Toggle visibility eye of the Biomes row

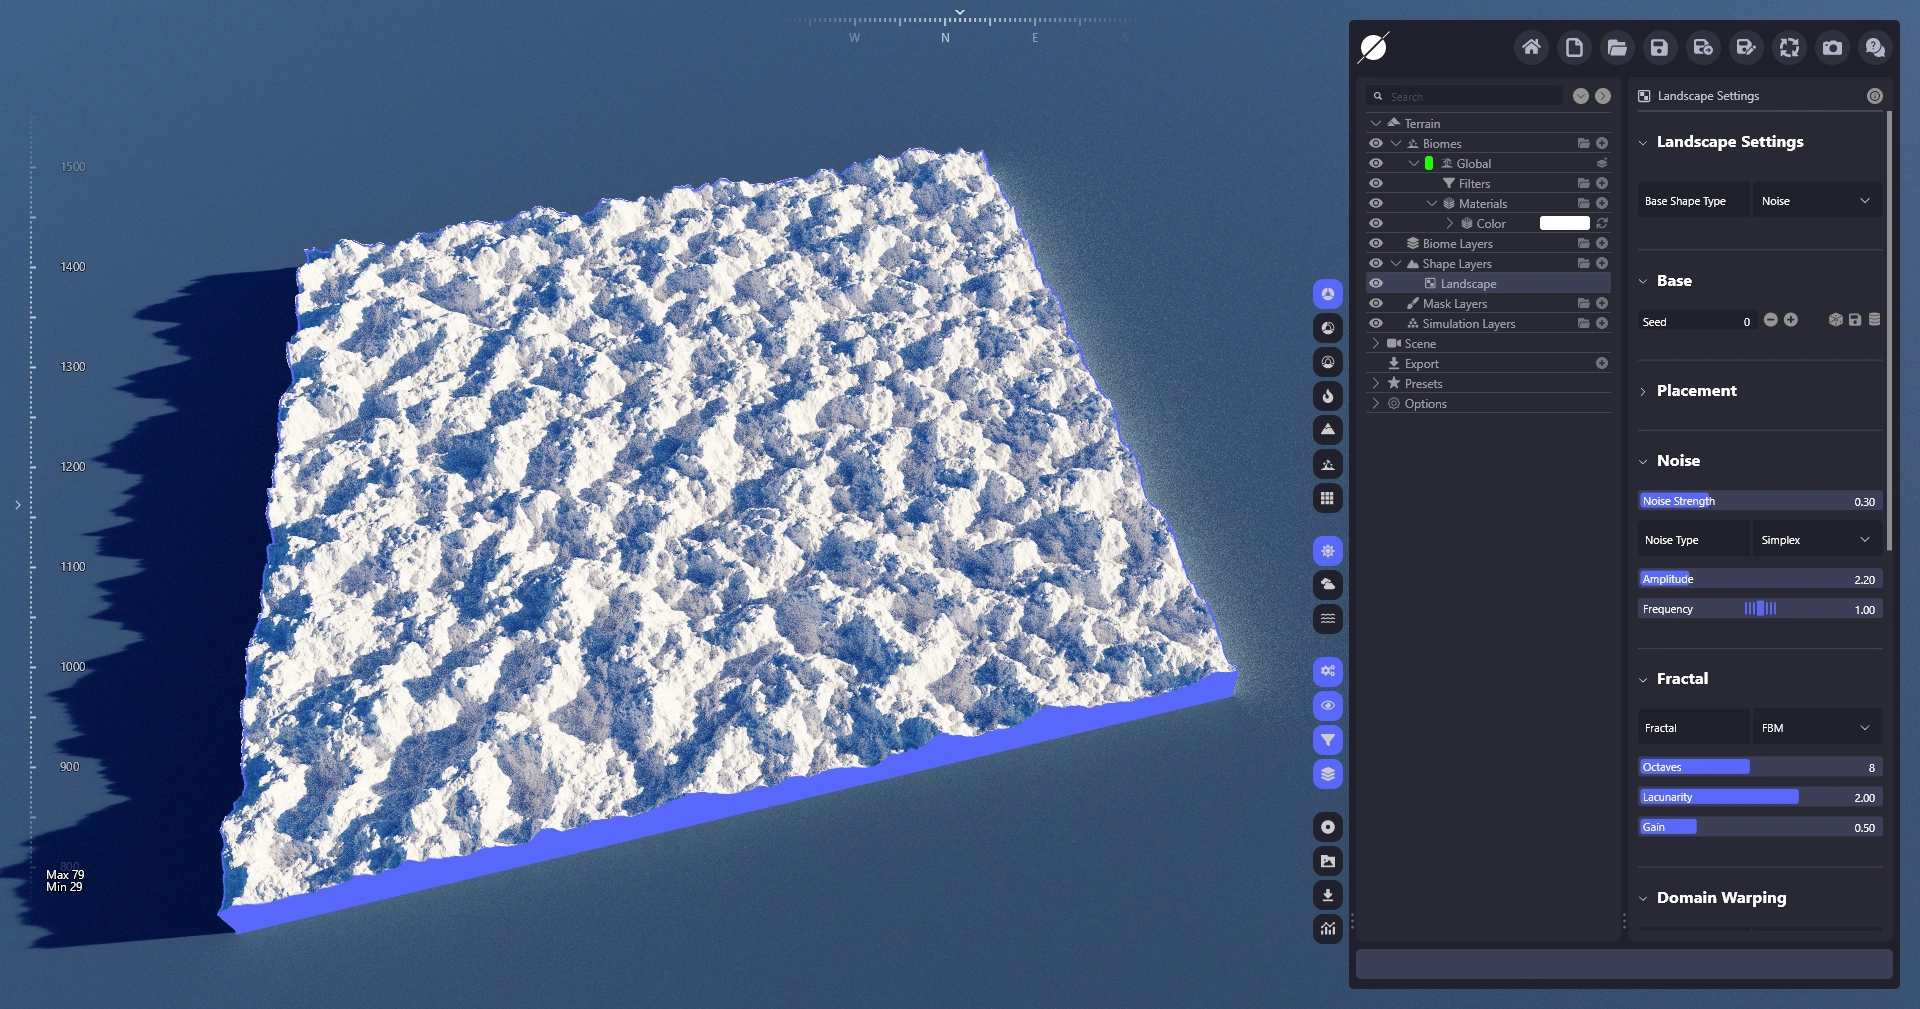click(1376, 143)
